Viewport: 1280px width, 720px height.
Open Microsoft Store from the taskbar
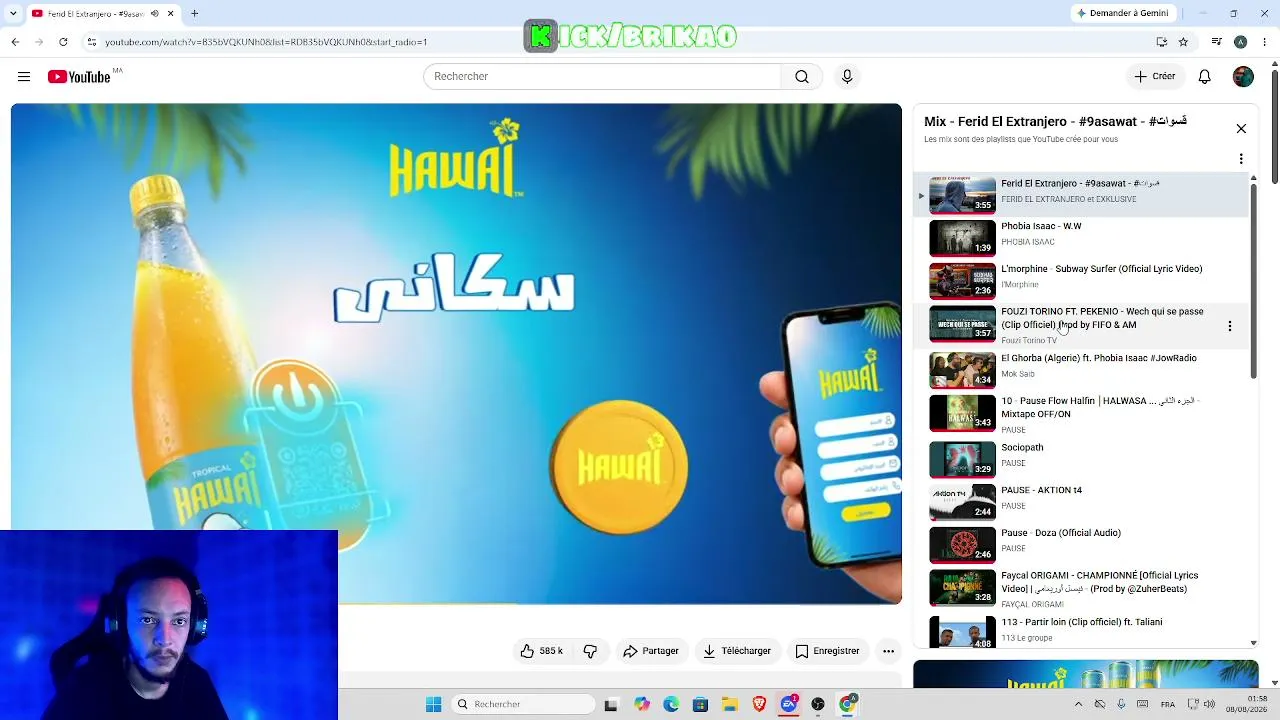click(700, 704)
